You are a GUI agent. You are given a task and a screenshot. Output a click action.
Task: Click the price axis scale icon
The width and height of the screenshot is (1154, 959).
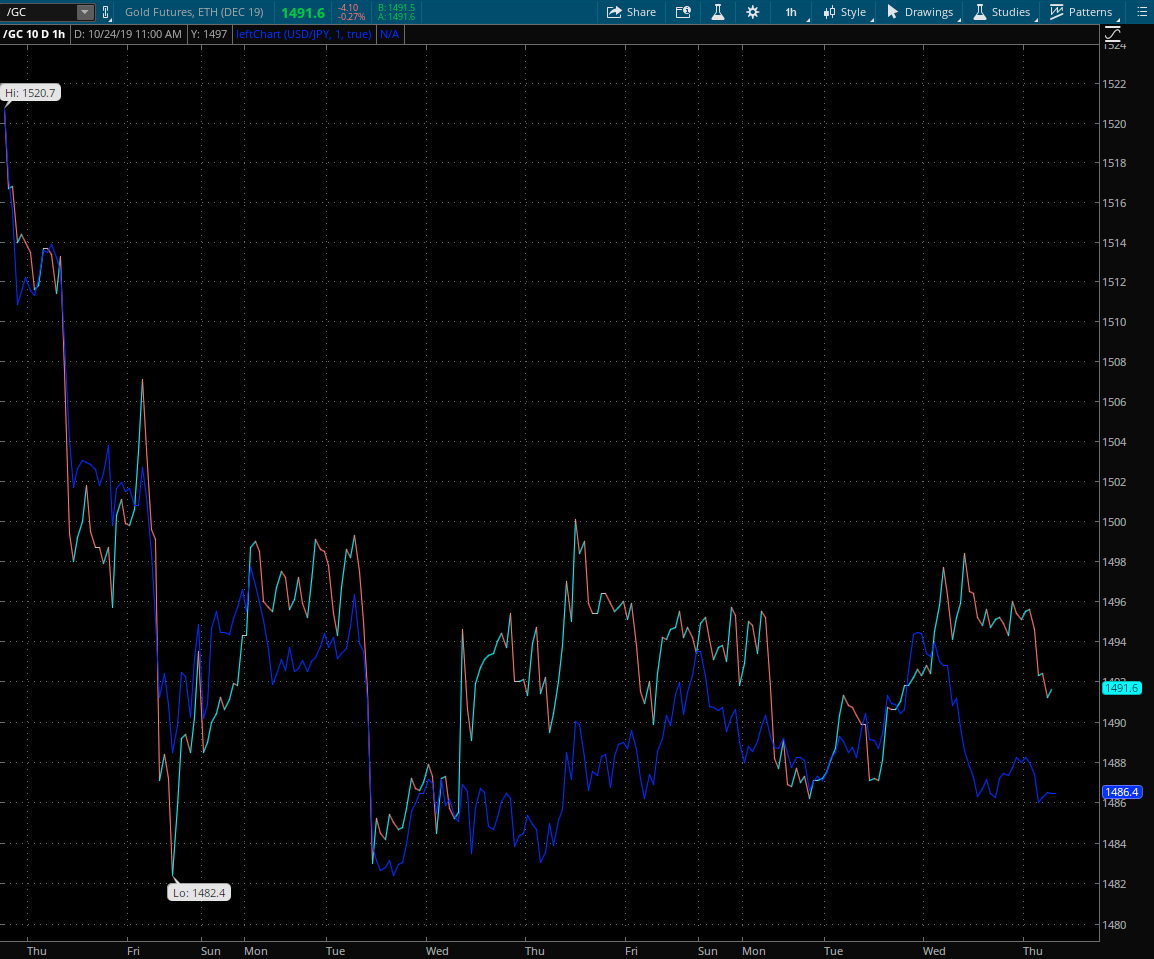[x=1113, y=34]
